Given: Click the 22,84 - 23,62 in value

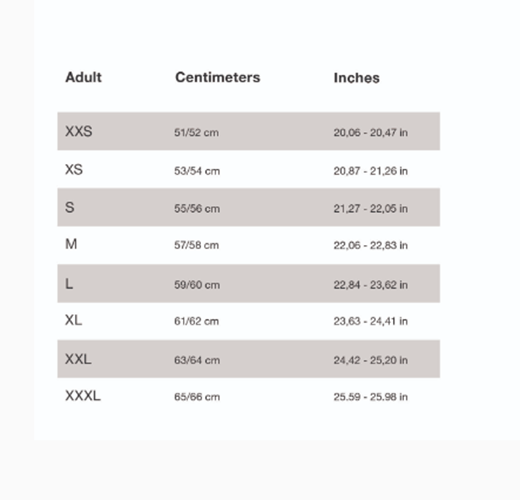Looking at the screenshot, I should (x=371, y=285).
